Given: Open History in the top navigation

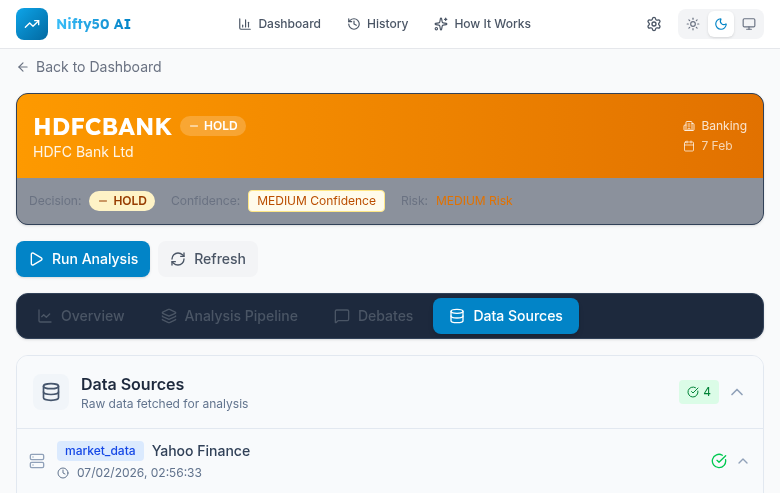Looking at the screenshot, I should [377, 24].
